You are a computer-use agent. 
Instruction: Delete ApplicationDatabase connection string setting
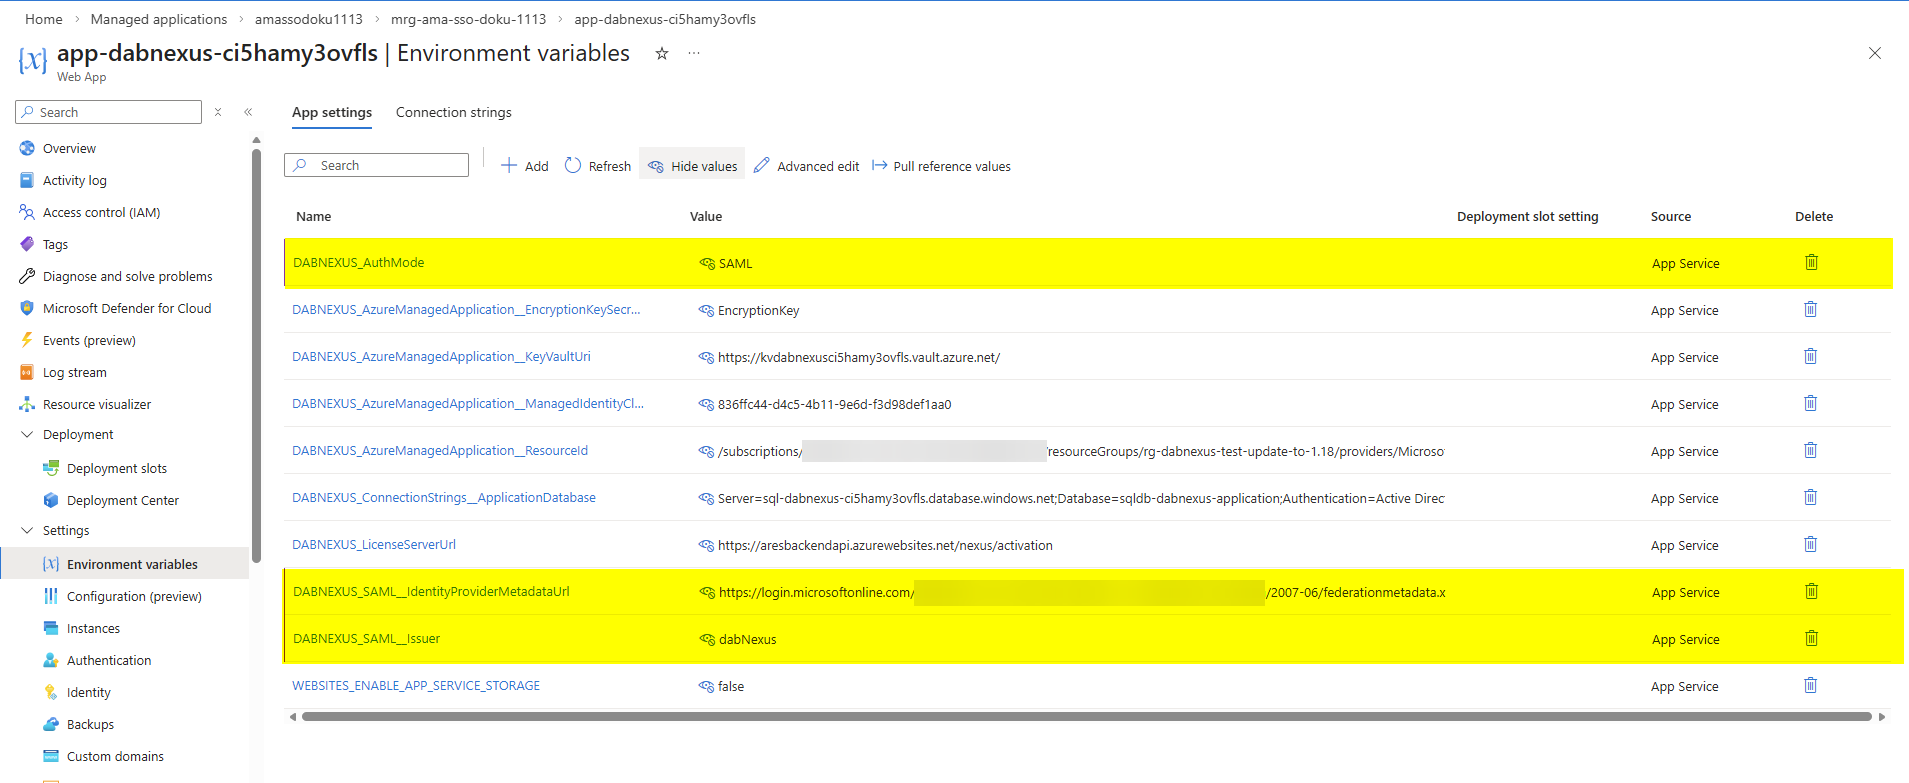click(x=1810, y=497)
